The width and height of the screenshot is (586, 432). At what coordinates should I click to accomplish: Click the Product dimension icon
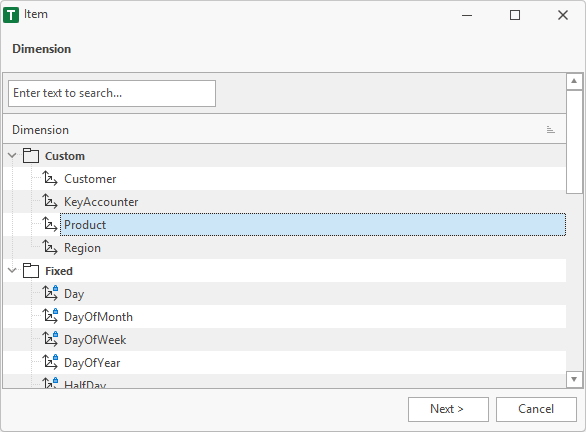tap(50, 225)
